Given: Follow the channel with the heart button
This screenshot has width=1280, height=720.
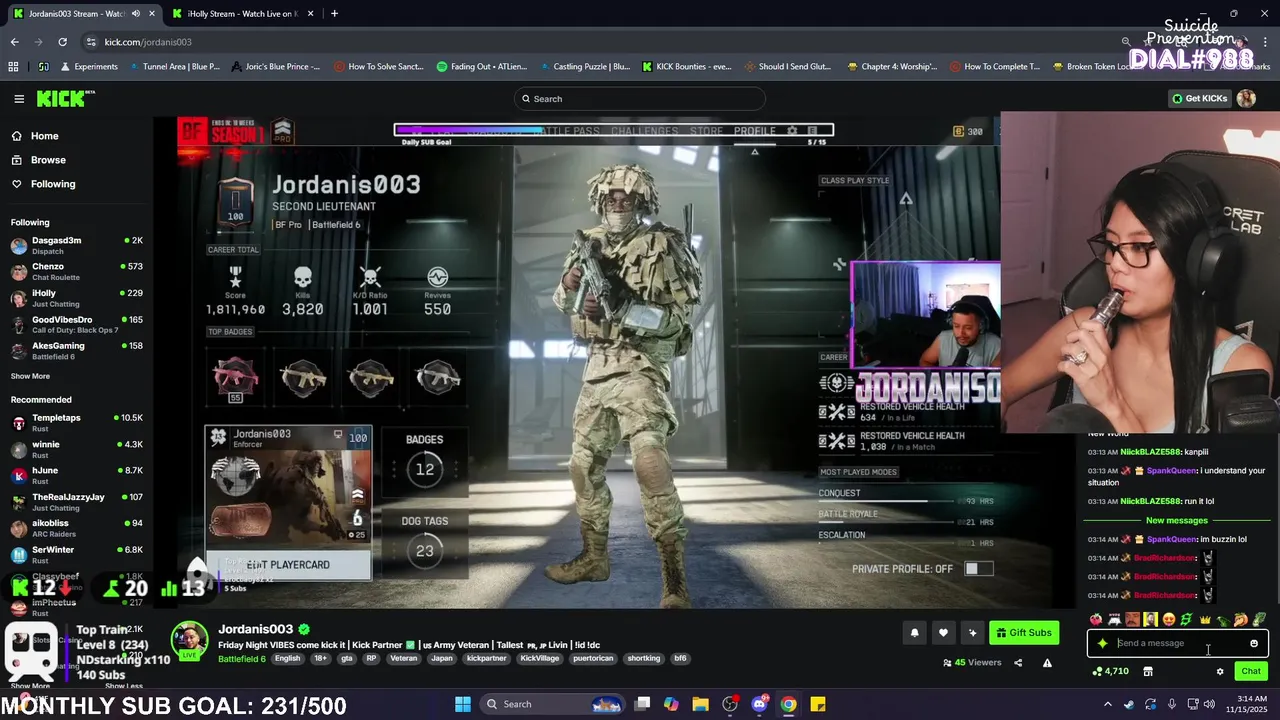Looking at the screenshot, I should click(943, 632).
